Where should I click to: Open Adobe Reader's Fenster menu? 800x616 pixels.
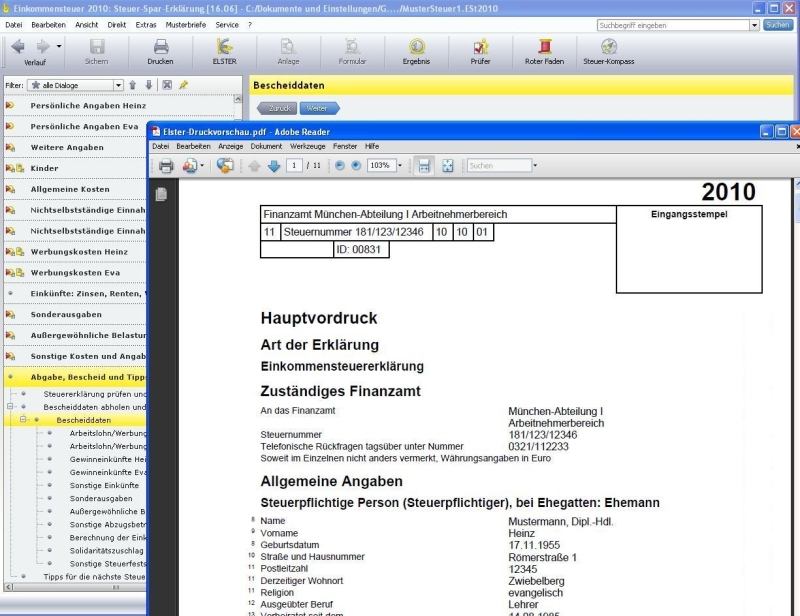click(345, 146)
